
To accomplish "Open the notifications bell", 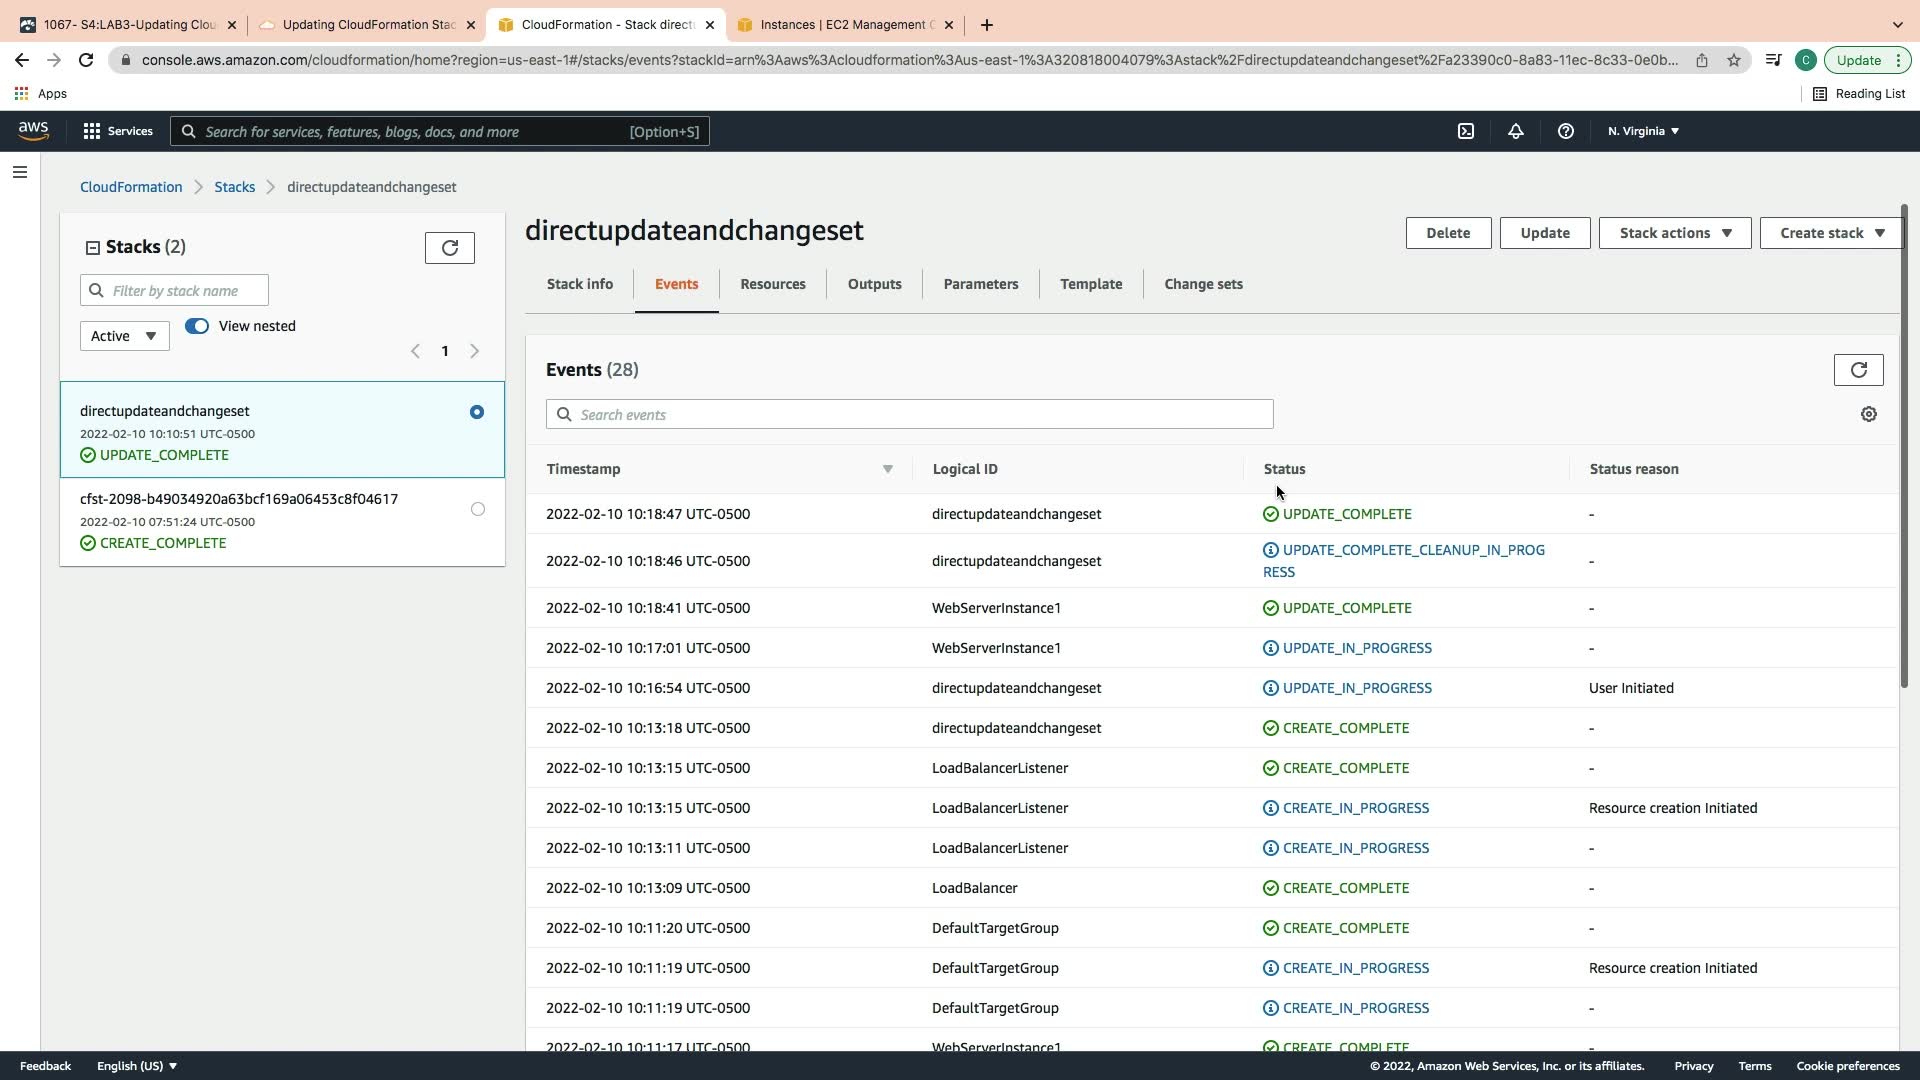I will 1516,131.
